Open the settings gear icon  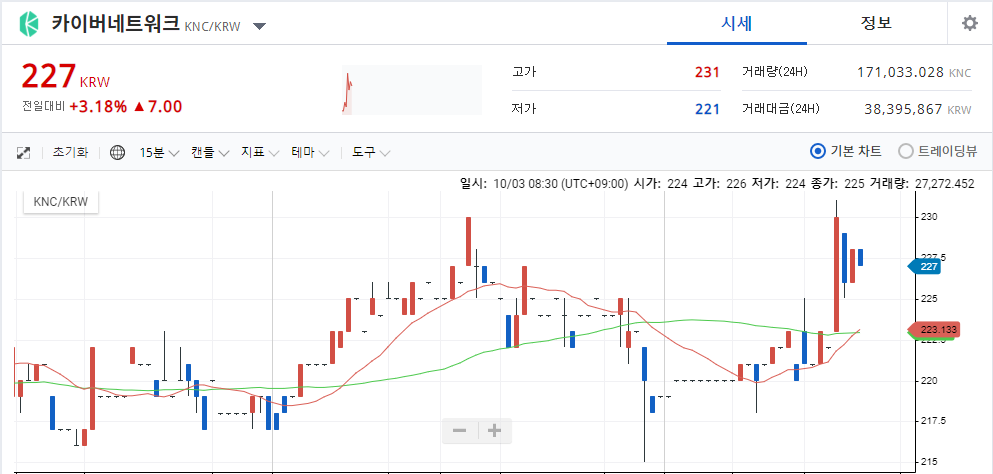pyautogui.click(x=970, y=23)
